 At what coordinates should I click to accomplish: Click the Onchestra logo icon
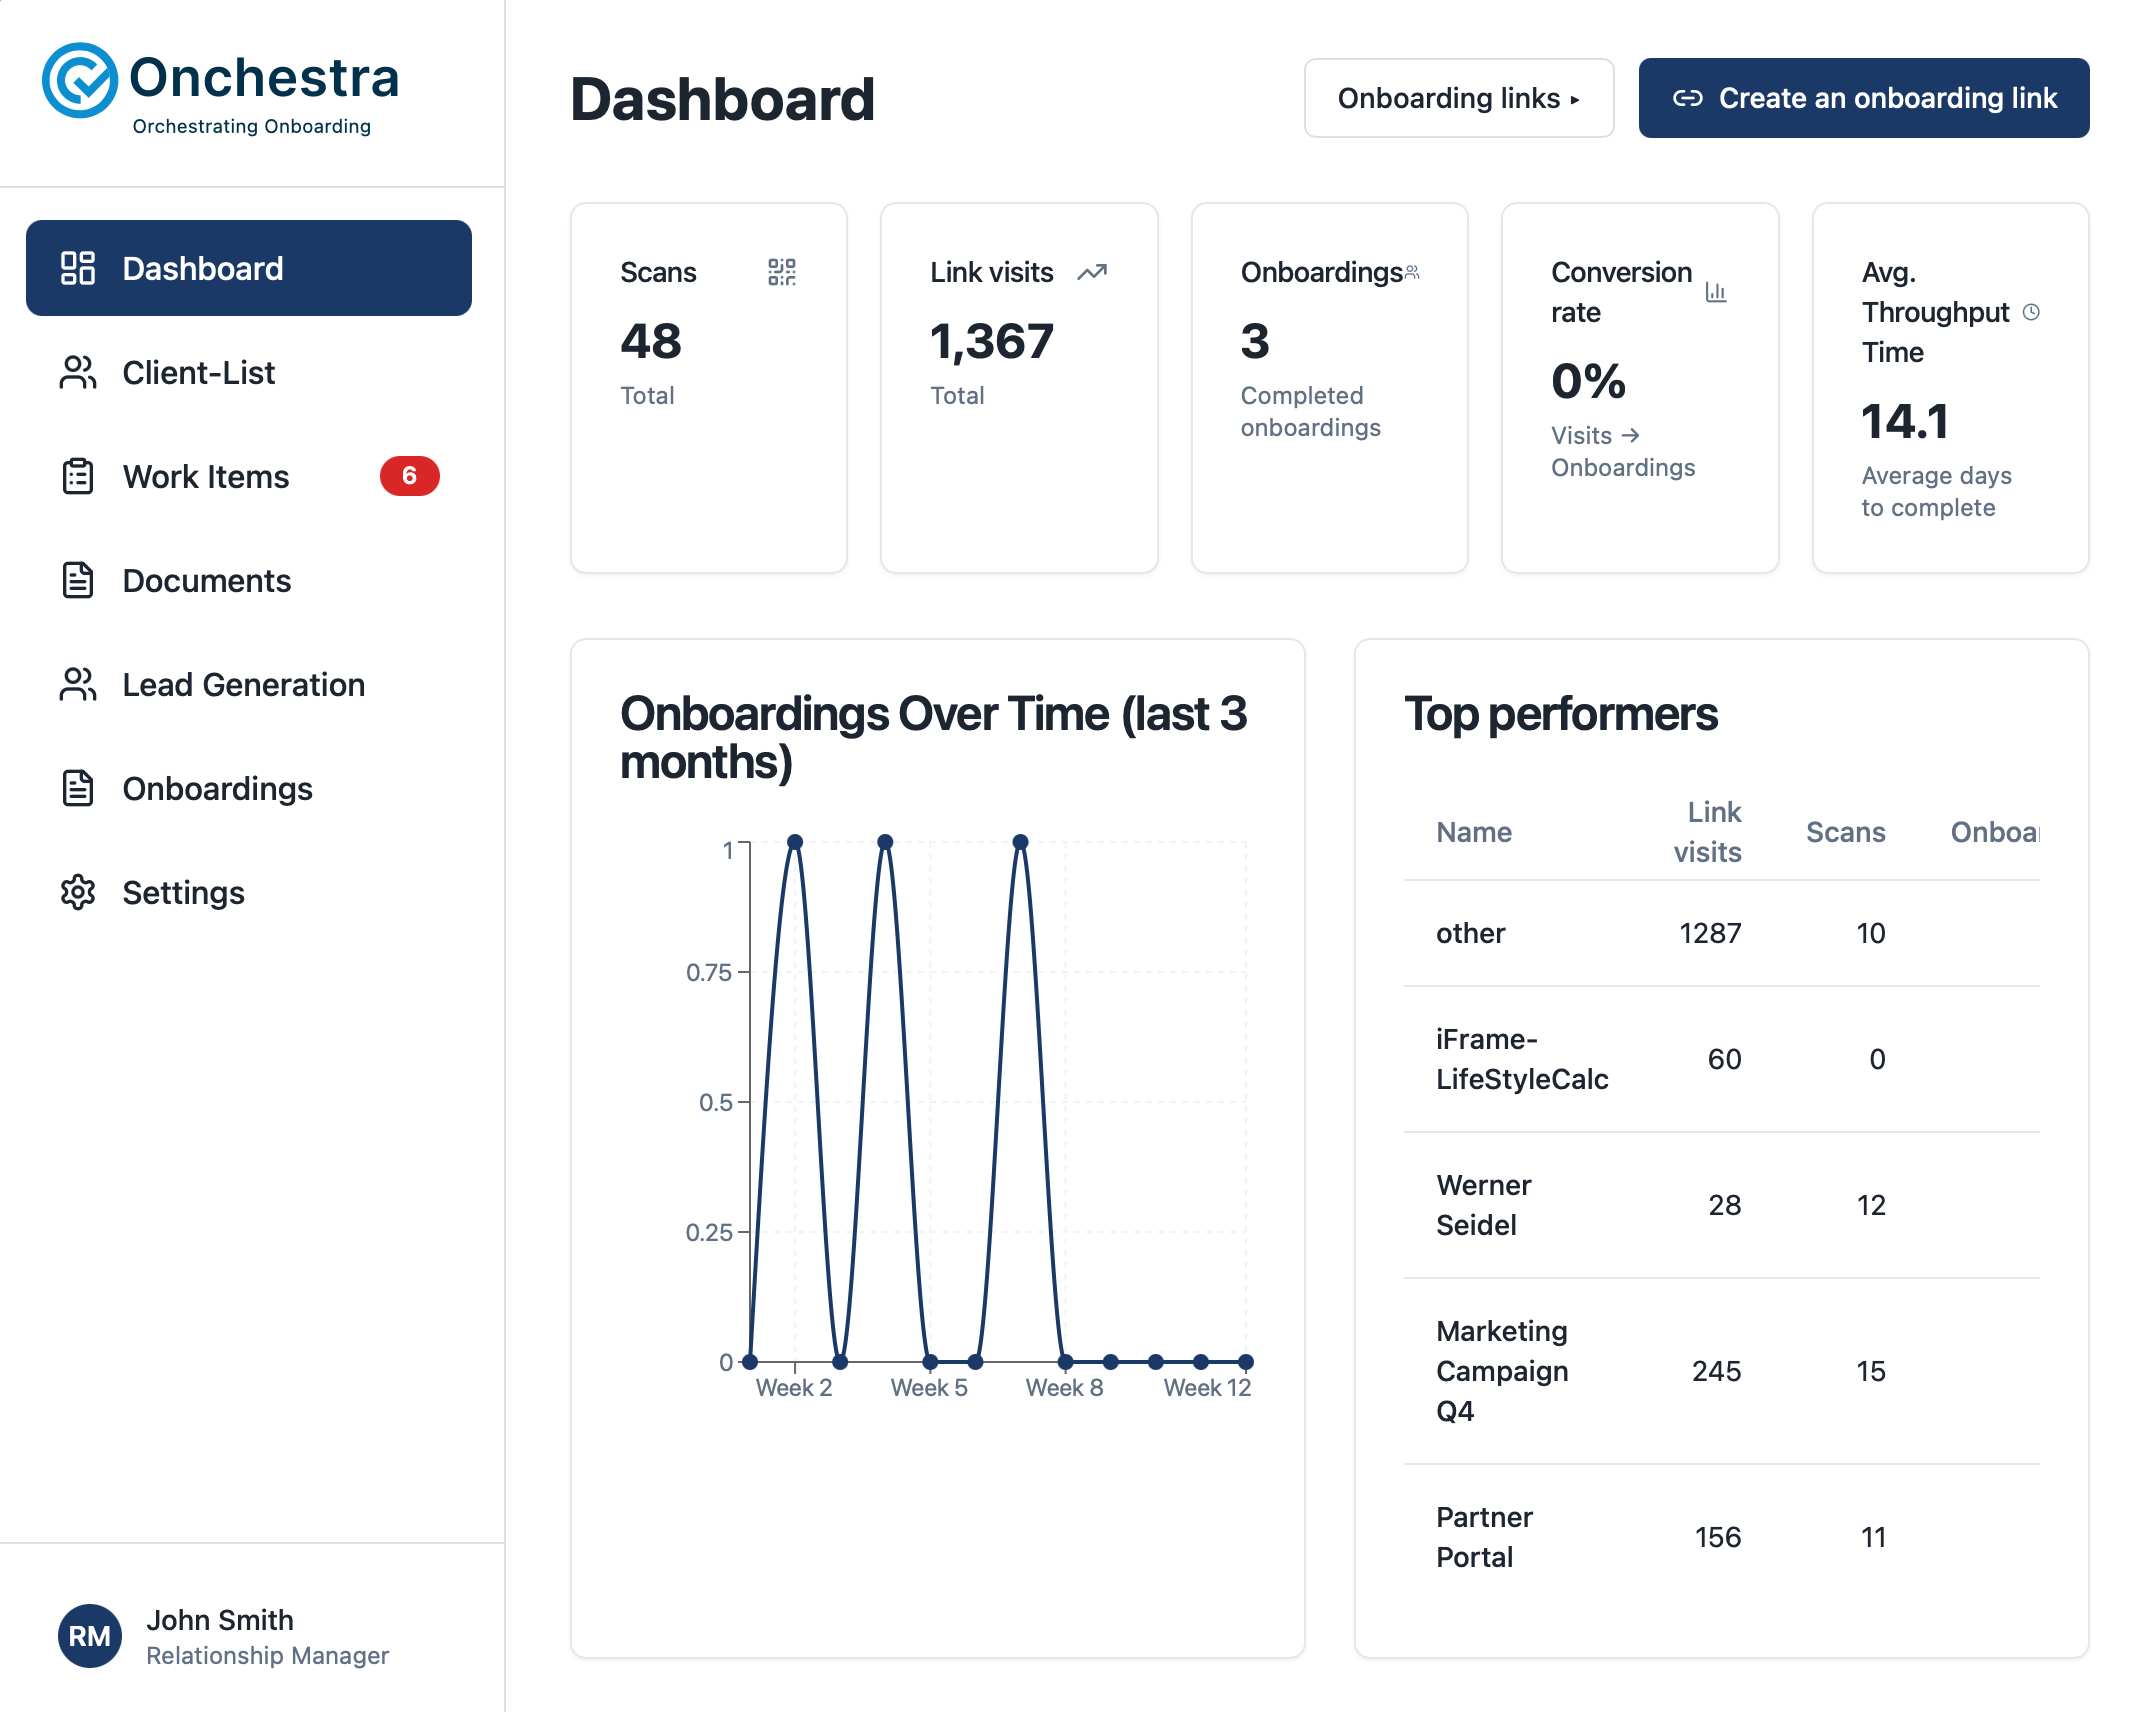point(80,80)
